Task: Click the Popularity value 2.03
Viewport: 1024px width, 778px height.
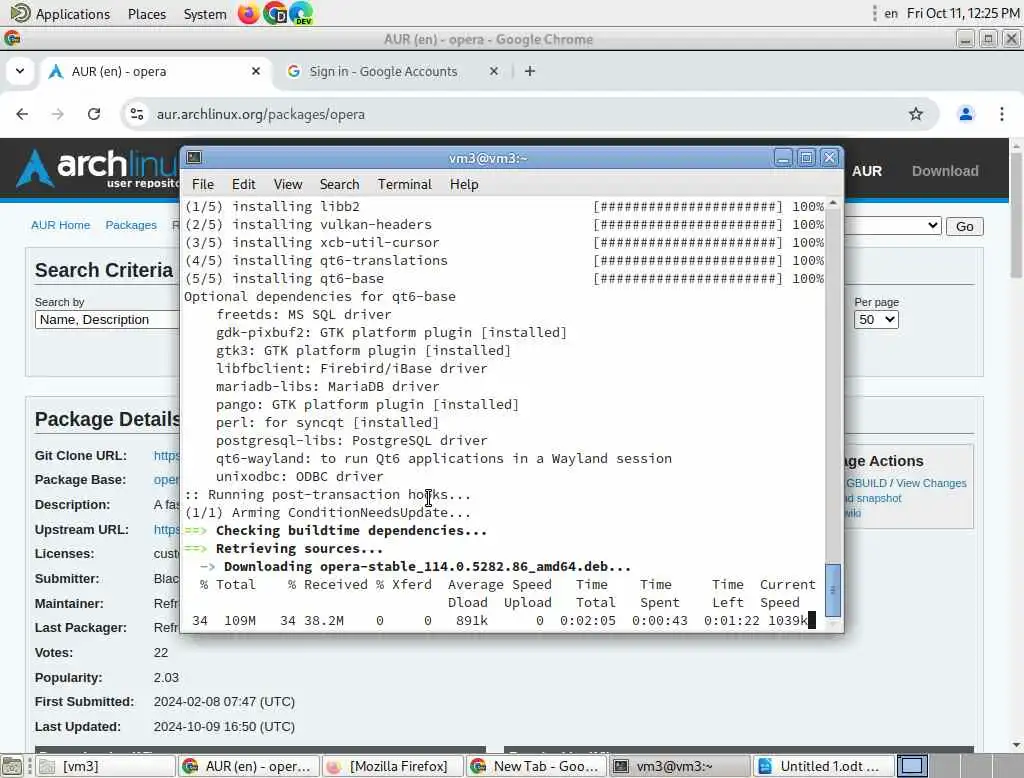Action: (x=166, y=677)
